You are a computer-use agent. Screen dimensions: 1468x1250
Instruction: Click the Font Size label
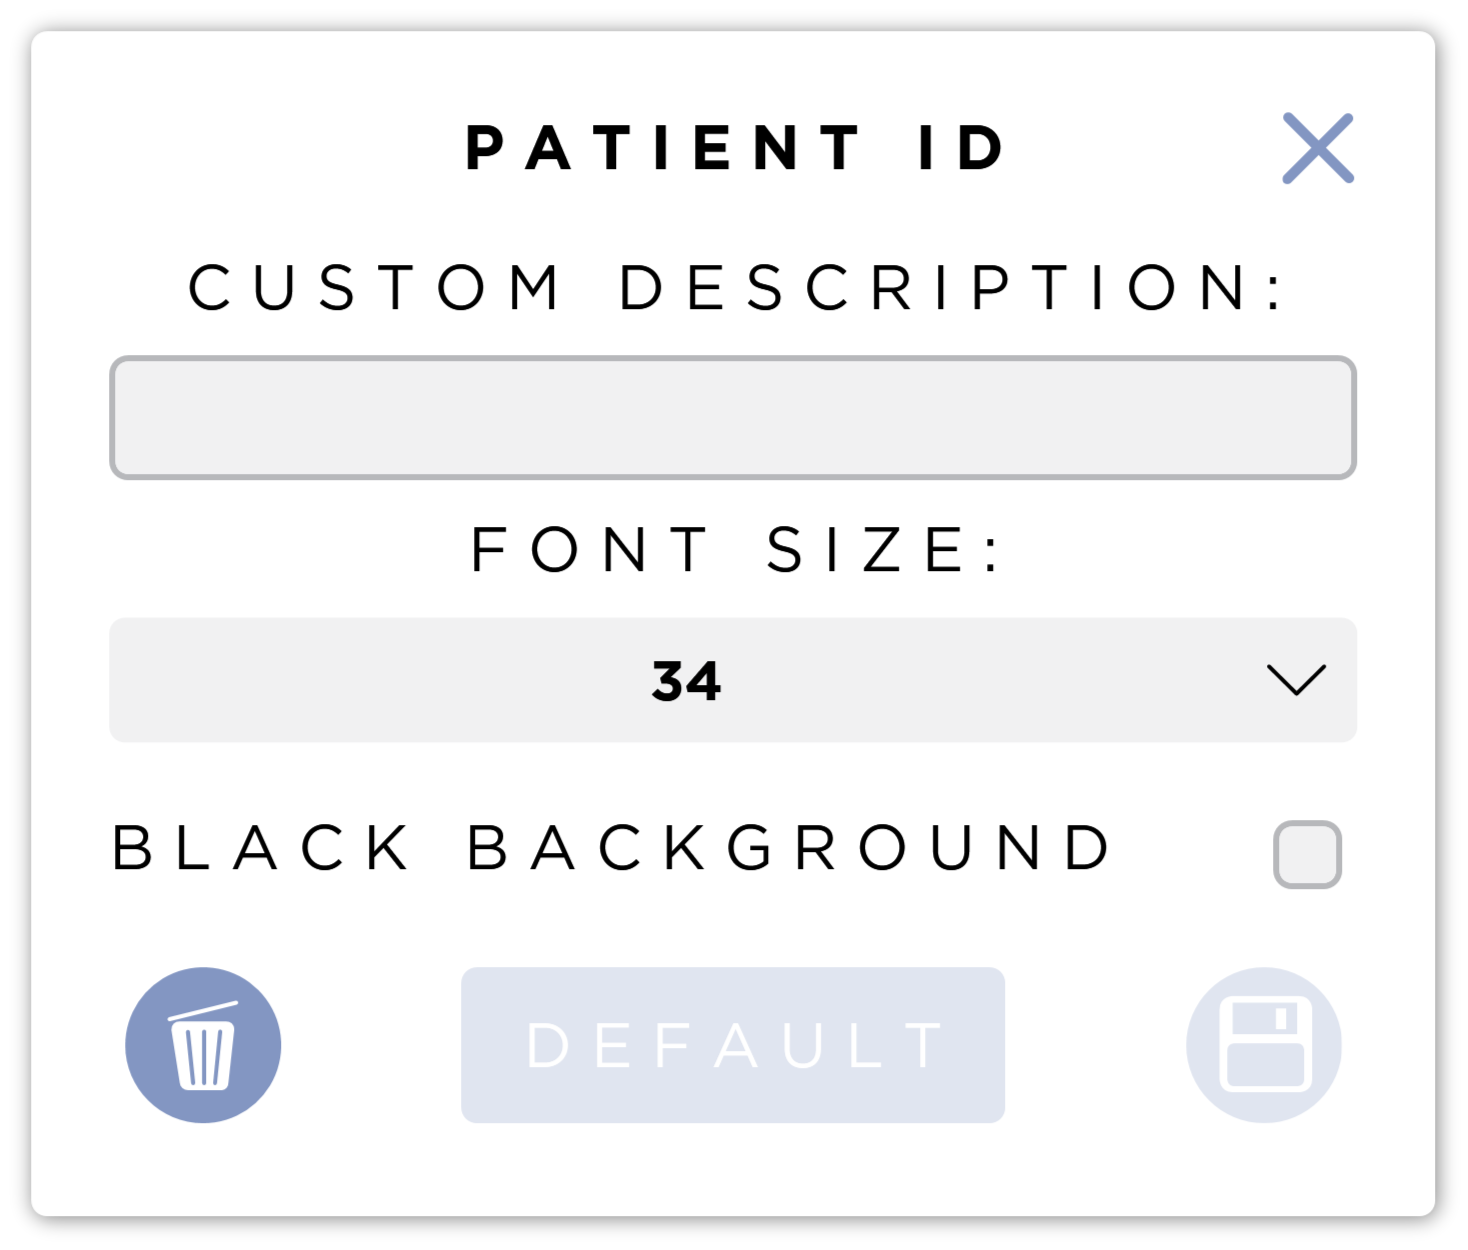click(735, 550)
